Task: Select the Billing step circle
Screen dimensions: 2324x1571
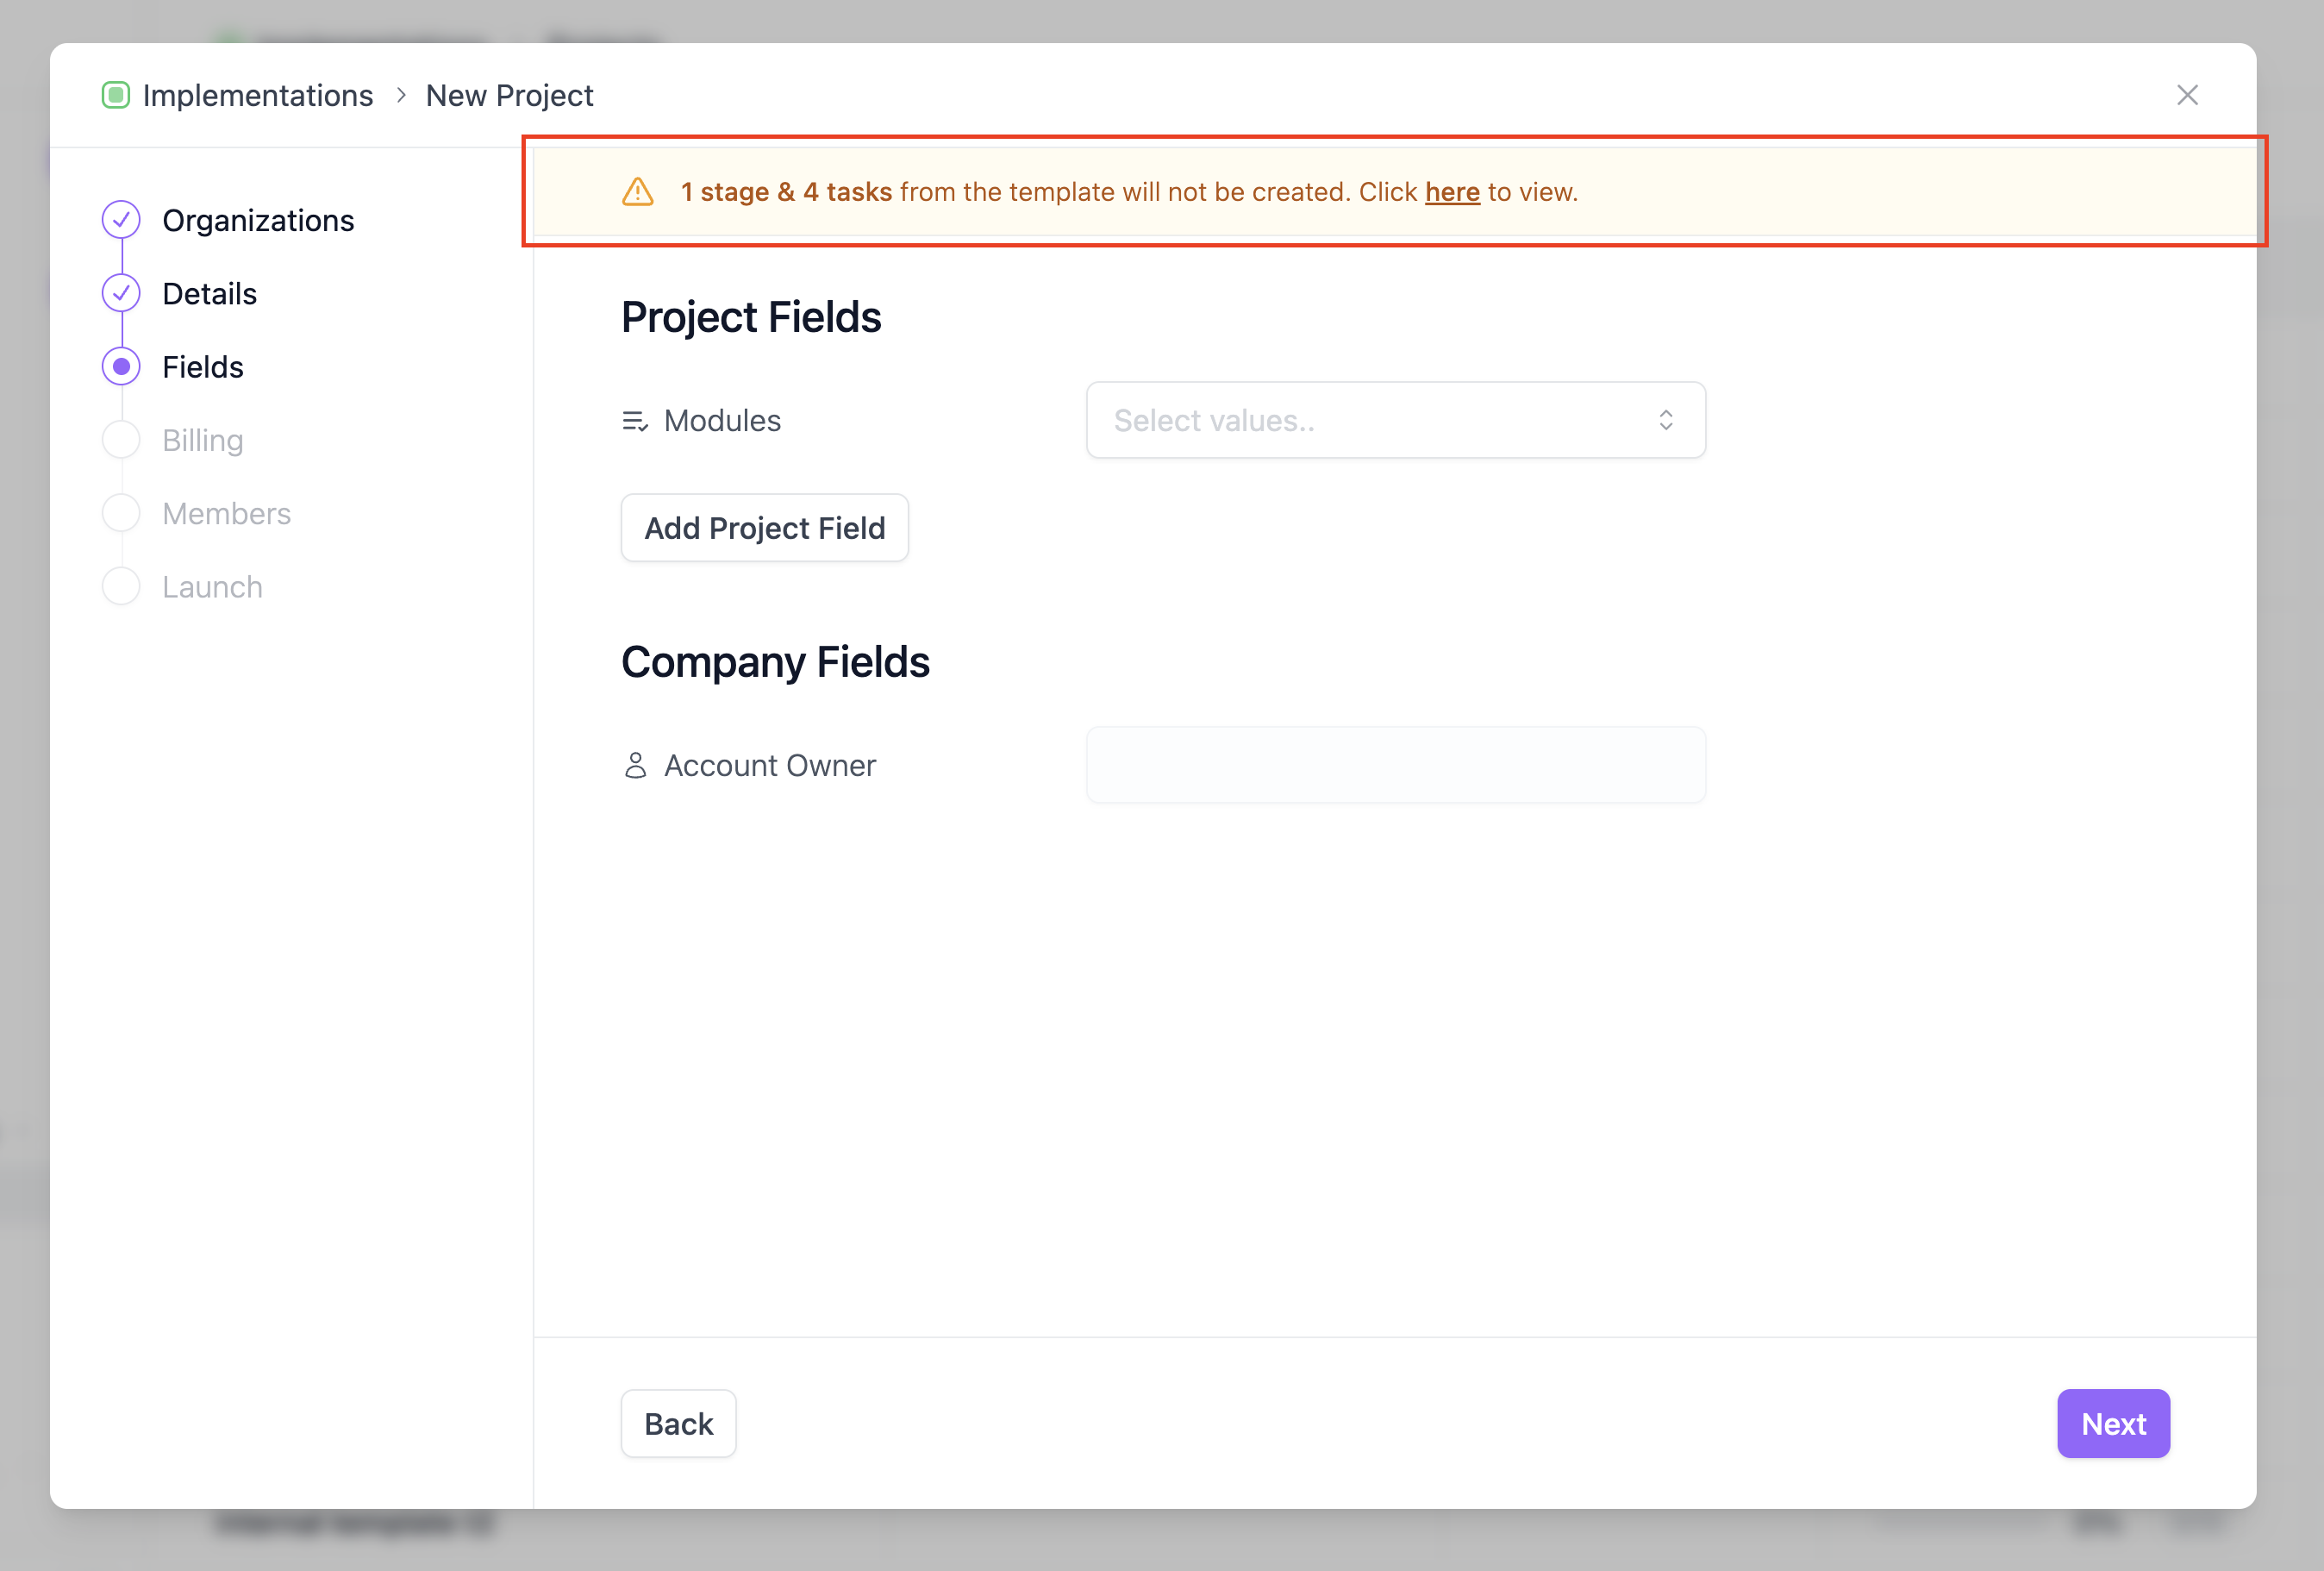Action: point(121,440)
